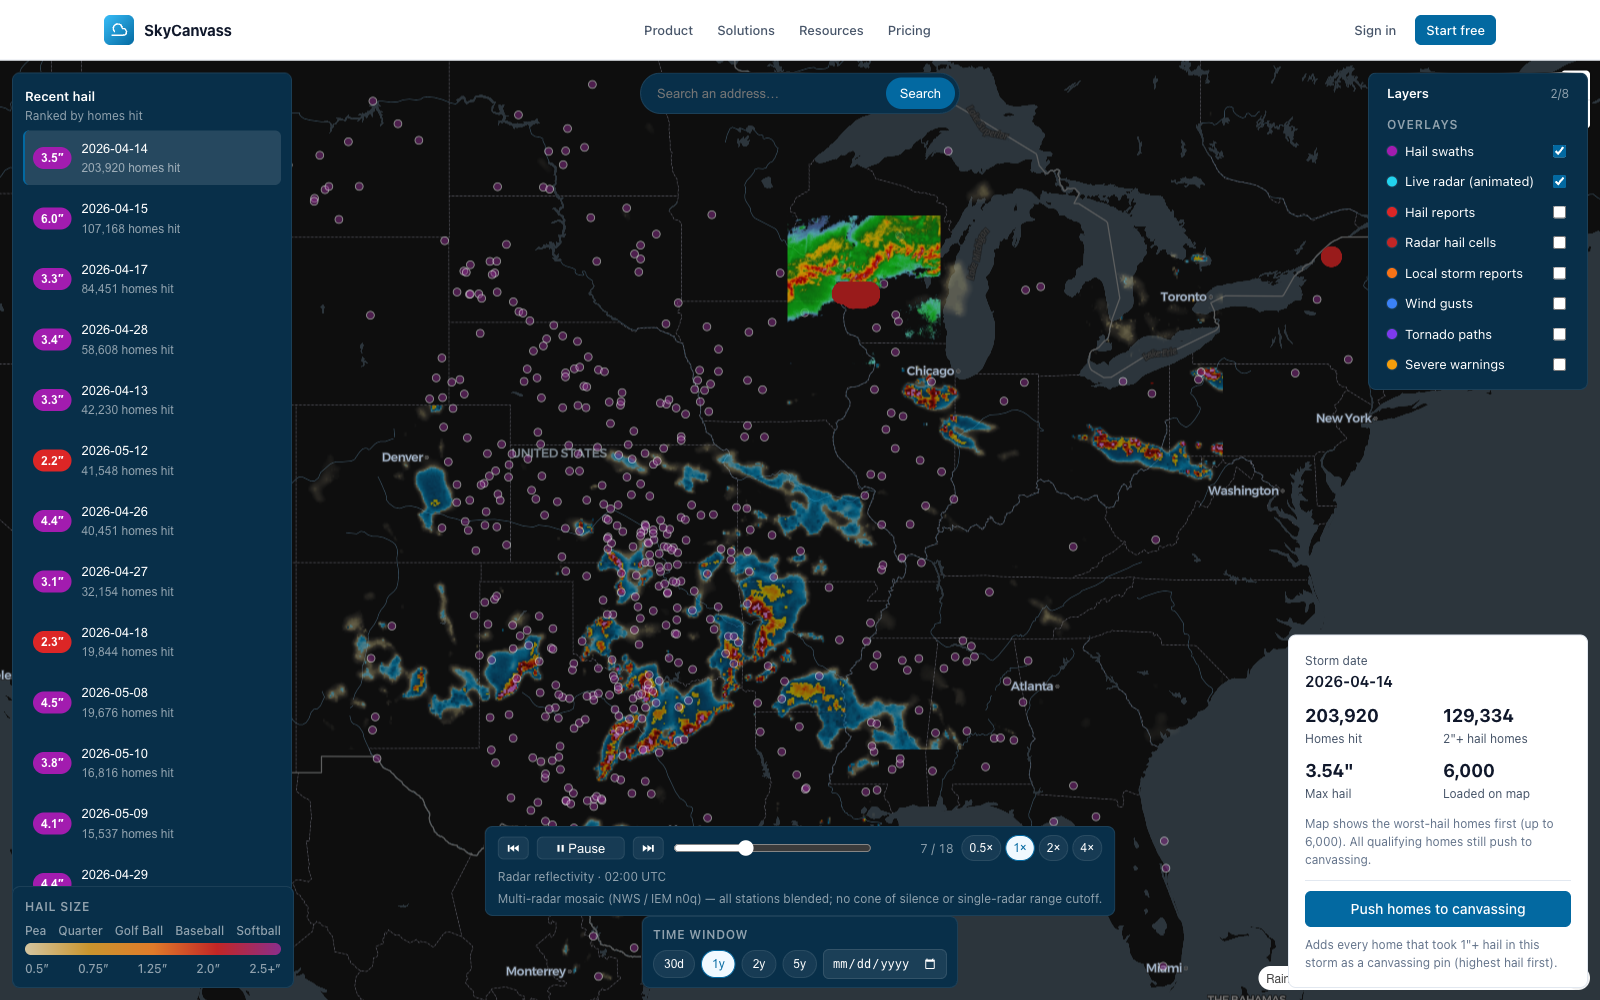Screen dimensions: 1600x1000
Task: Select the 3.5" hail size badge for 2026-04-14
Action: (x=52, y=158)
